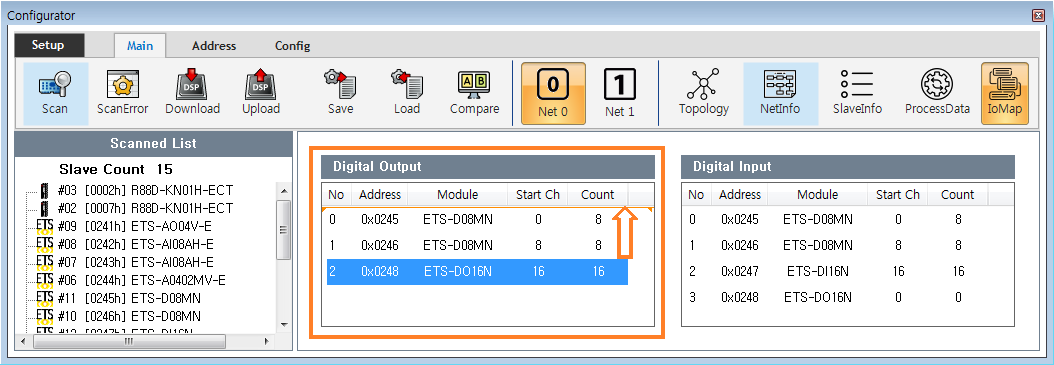Click the Load configuration icon

(407, 93)
